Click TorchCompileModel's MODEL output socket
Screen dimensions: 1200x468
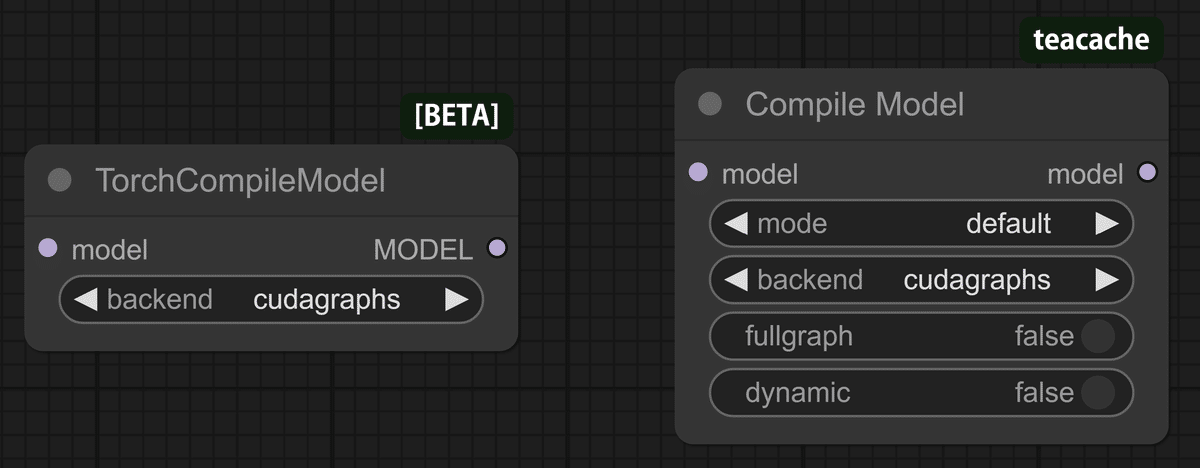[x=497, y=248]
